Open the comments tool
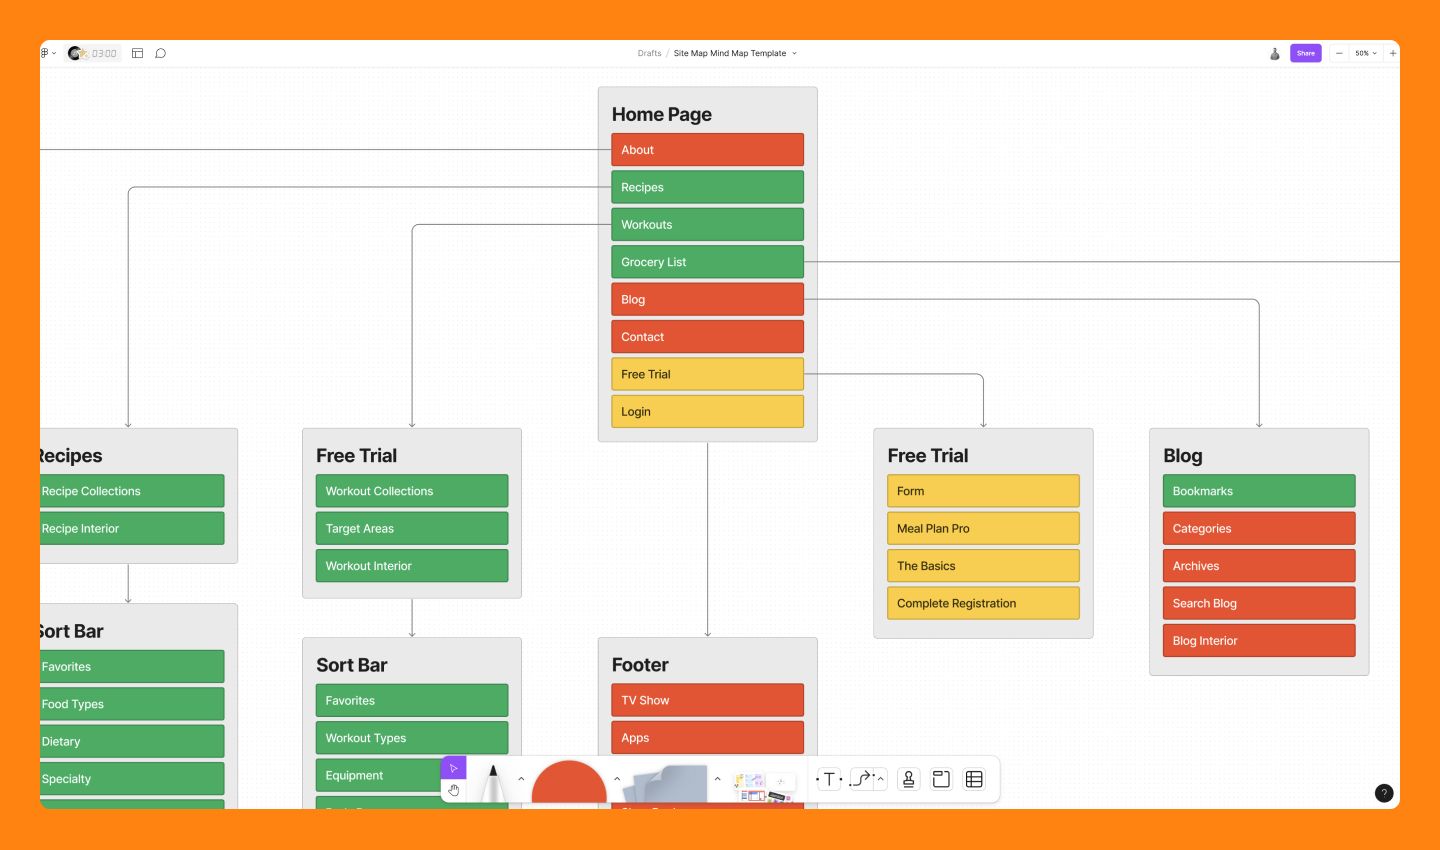The width and height of the screenshot is (1440, 850). pyautogui.click(x=161, y=52)
